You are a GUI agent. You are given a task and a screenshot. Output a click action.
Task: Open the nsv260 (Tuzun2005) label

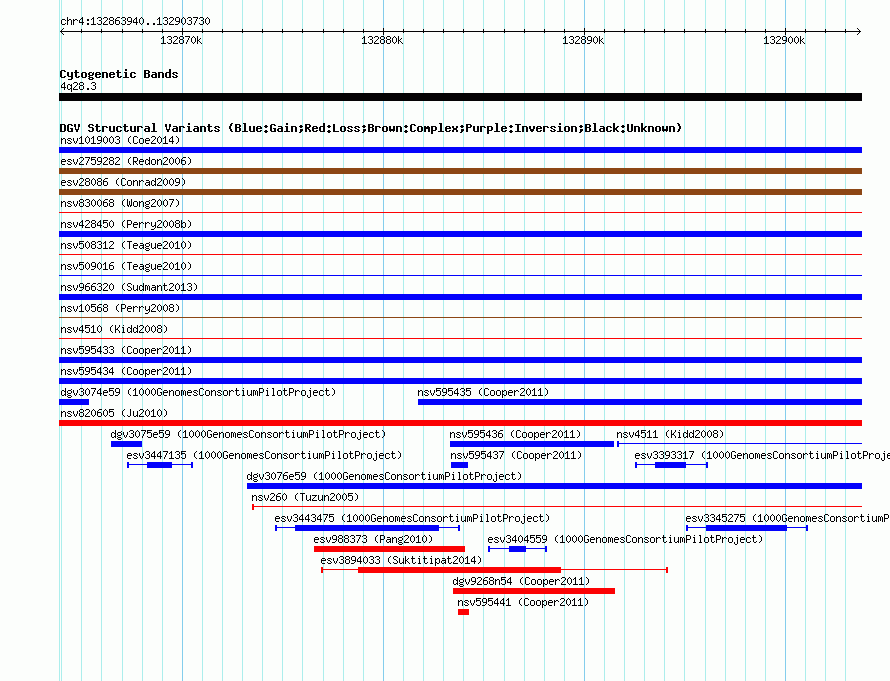pyautogui.click(x=305, y=497)
